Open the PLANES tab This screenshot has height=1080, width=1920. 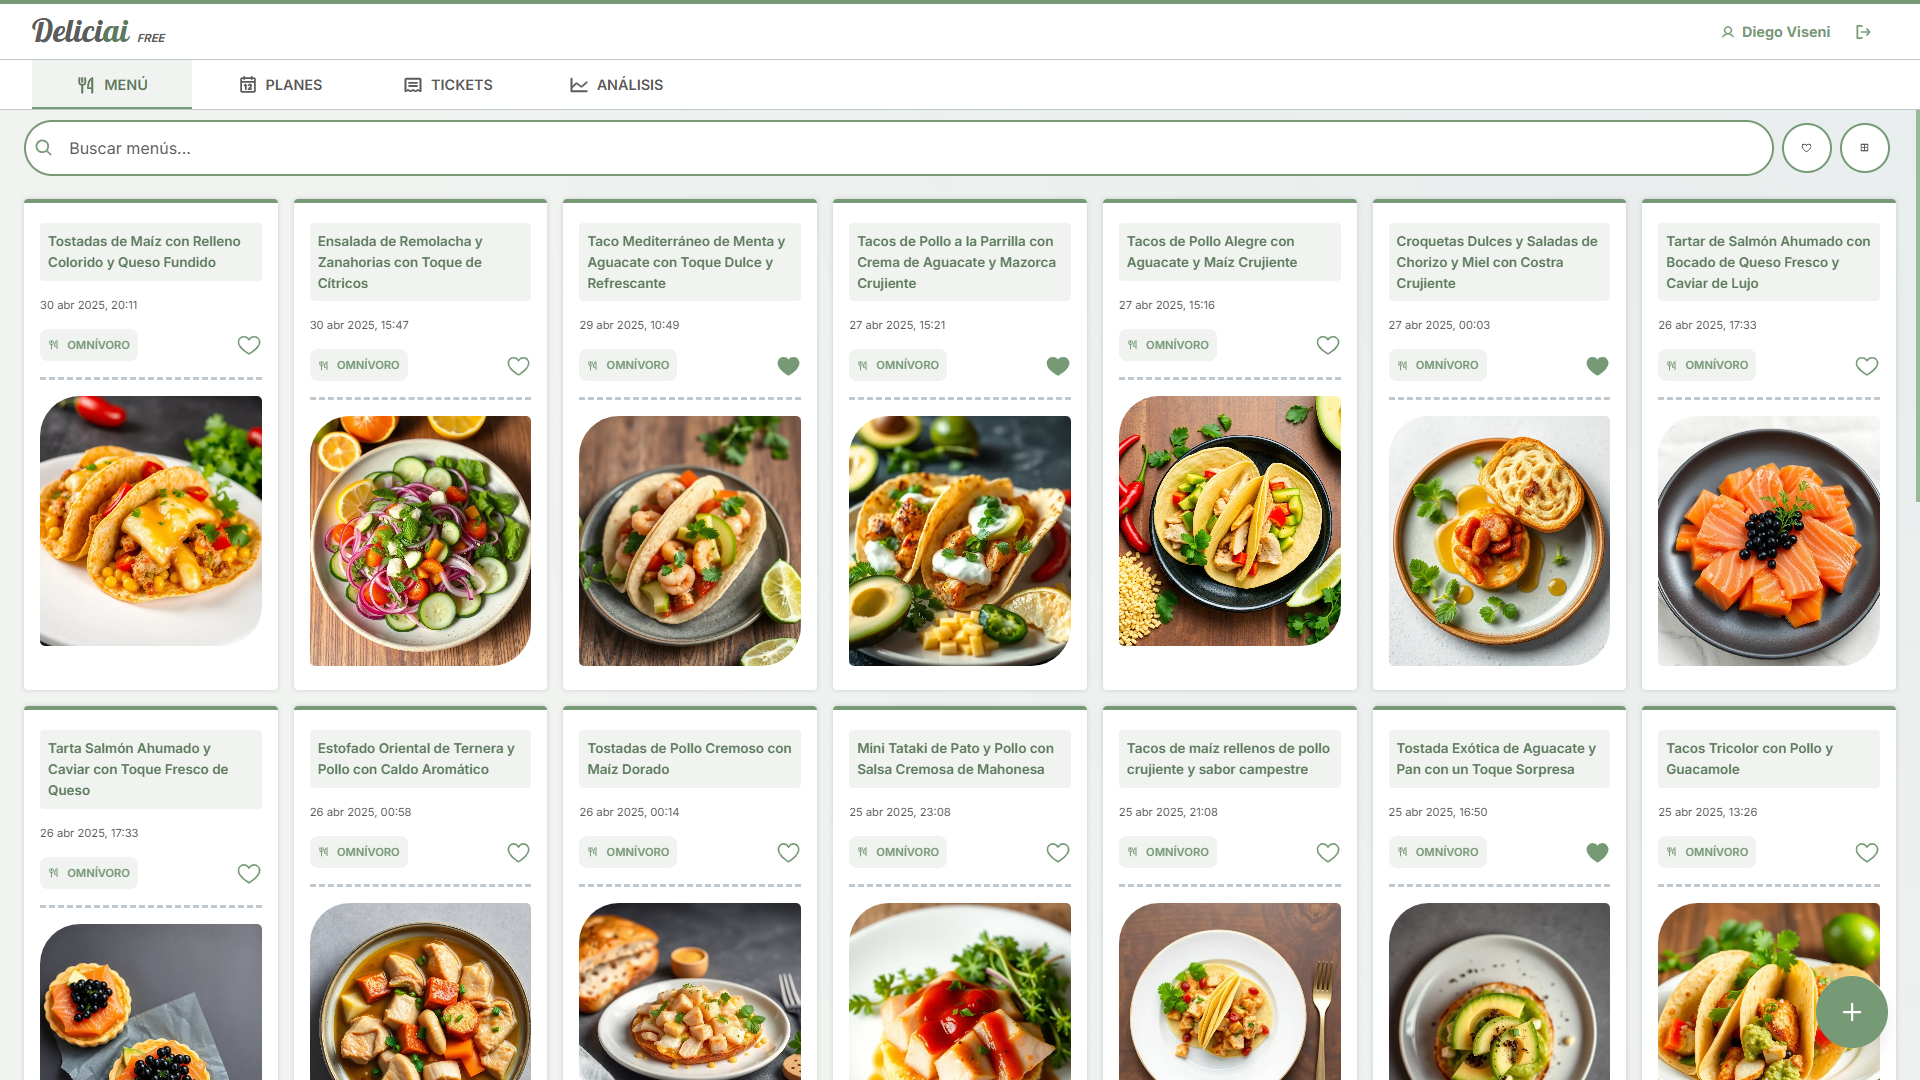tap(281, 85)
